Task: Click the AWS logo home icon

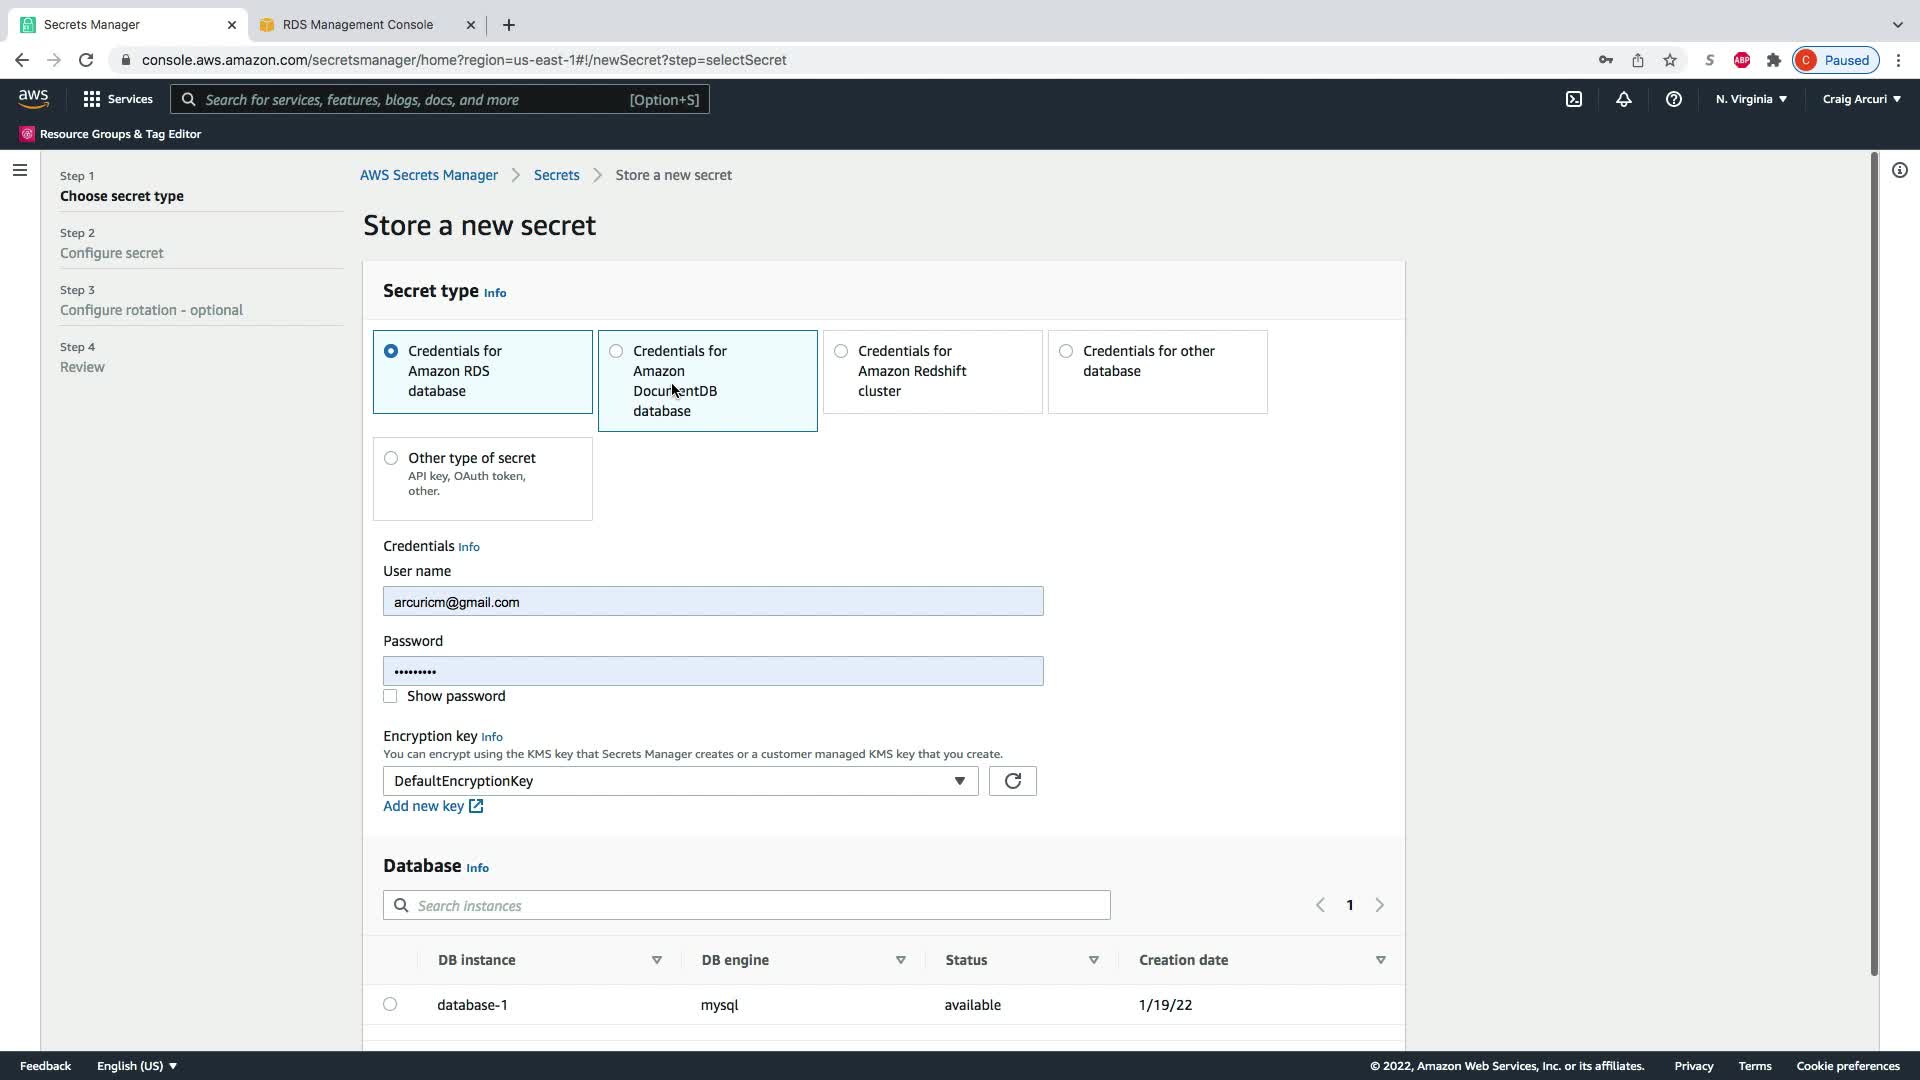Action: 33,98
